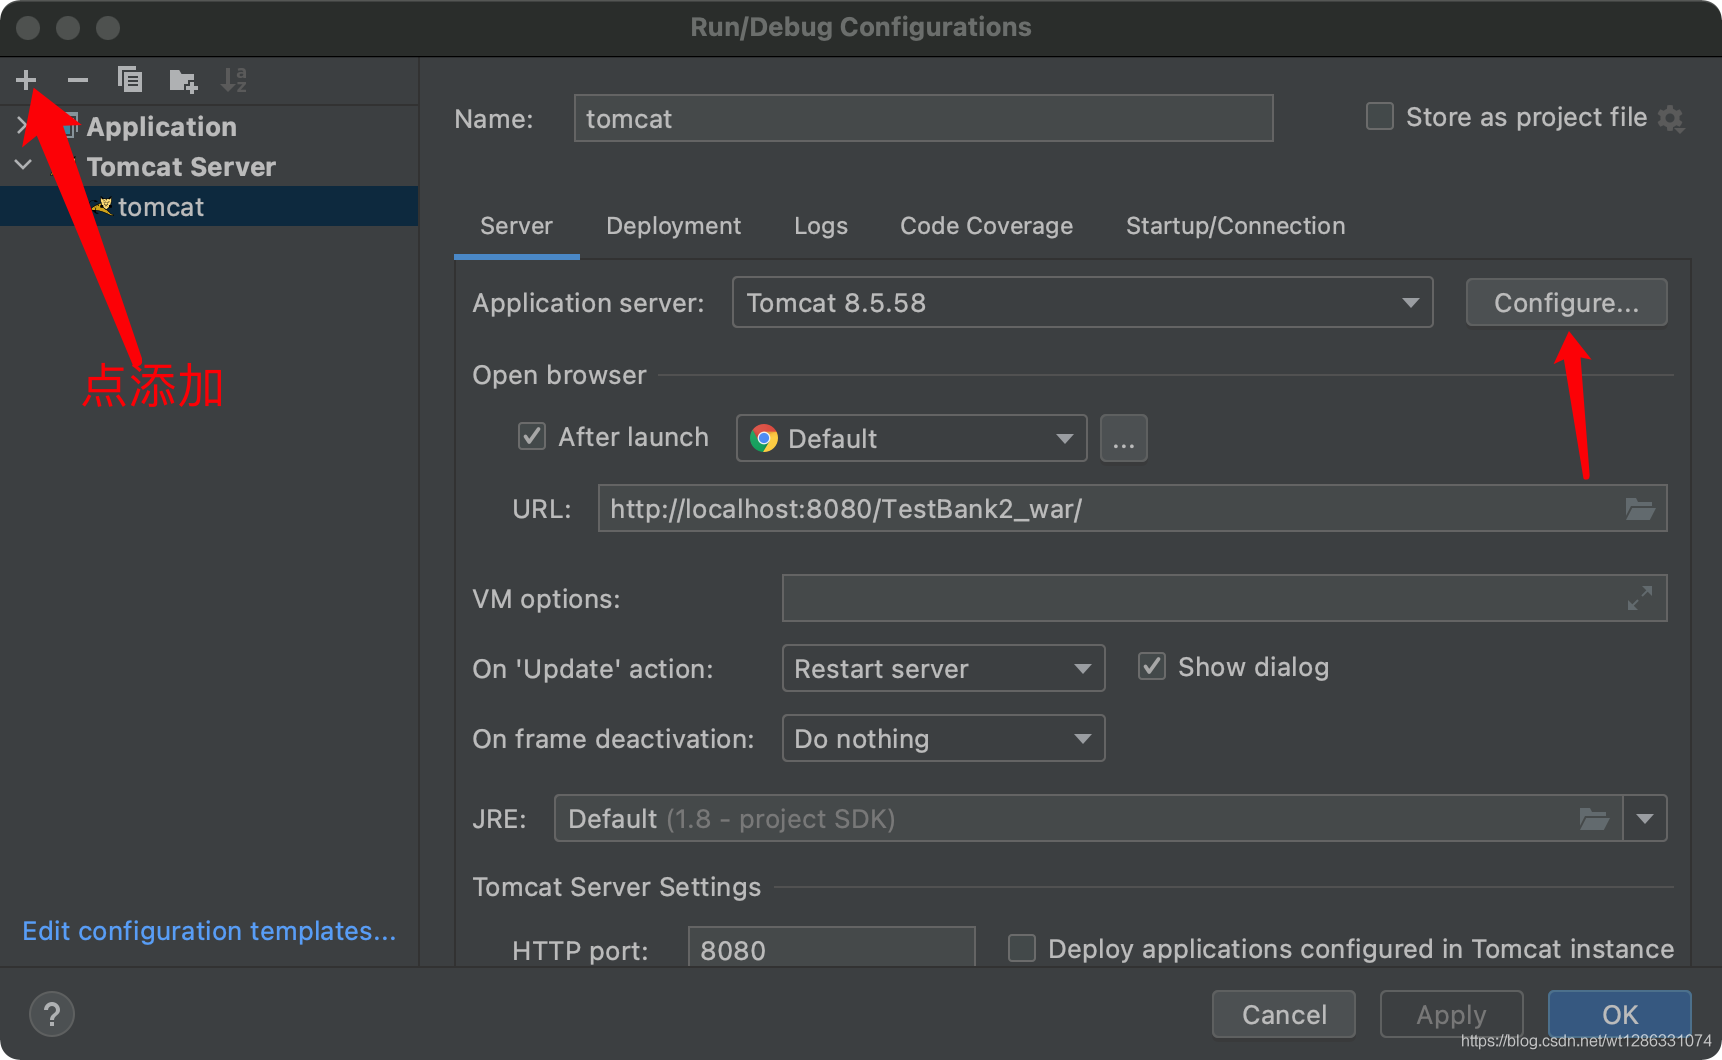The image size is (1722, 1060).
Task: Open the Application server dropdown
Action: pos(1082,303)
